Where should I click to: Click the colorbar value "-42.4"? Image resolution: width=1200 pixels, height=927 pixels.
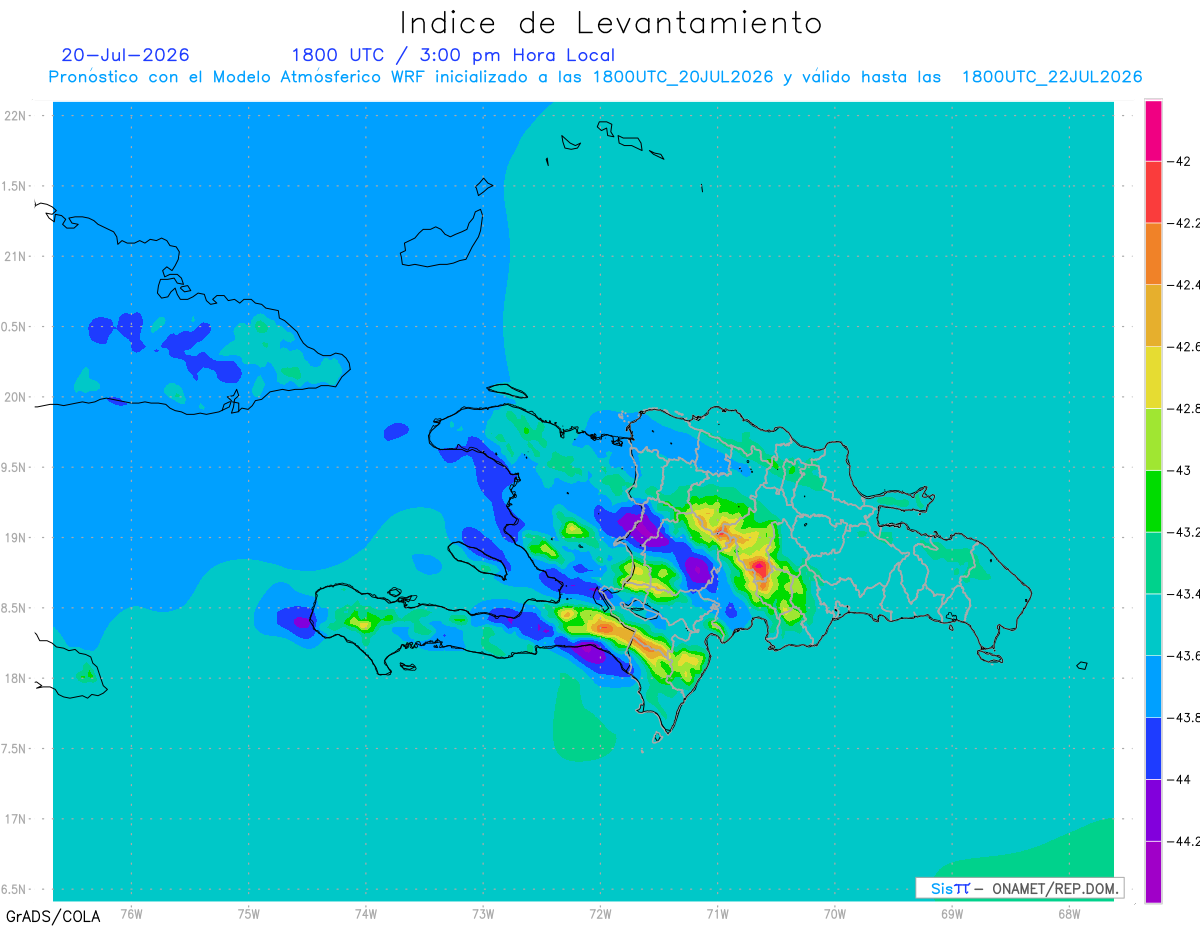pyautogui.click(x=1185, y=285)
